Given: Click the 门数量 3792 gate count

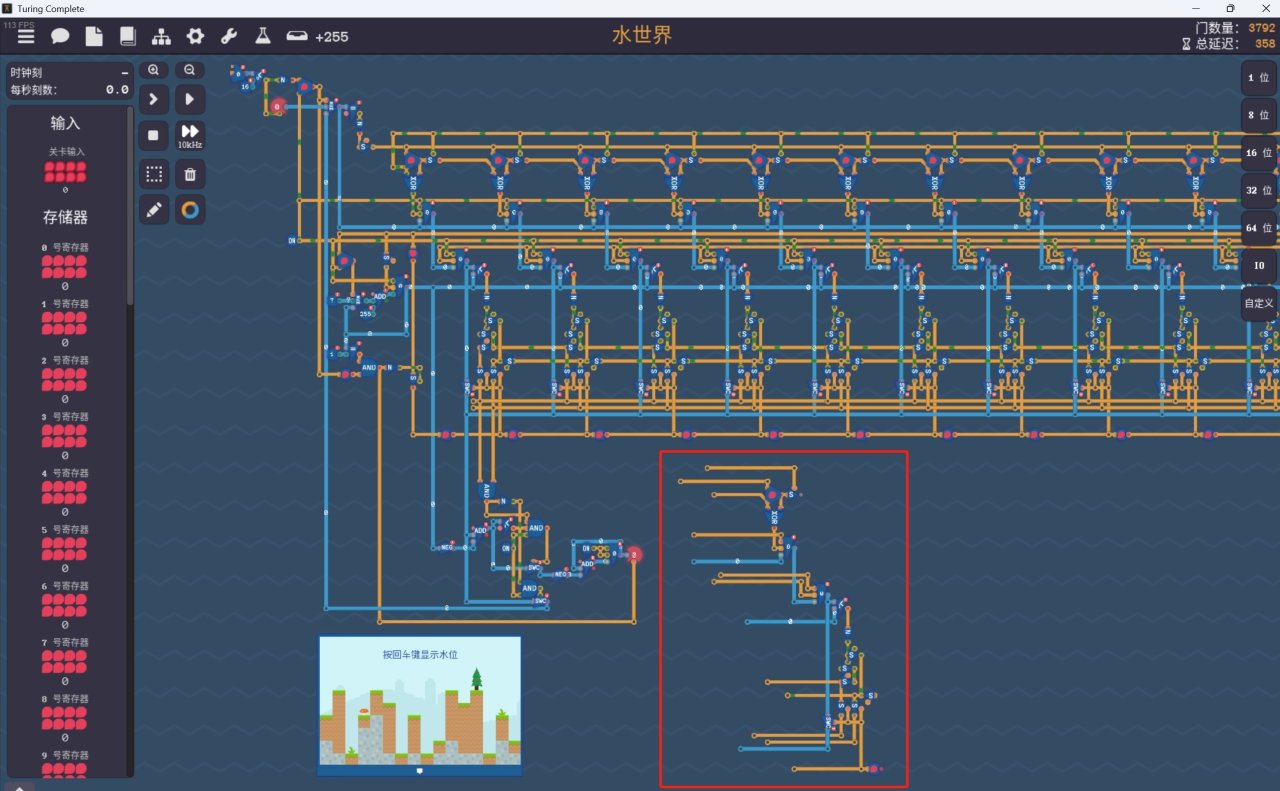Looking at the screenshot, I should (1235, 28).
